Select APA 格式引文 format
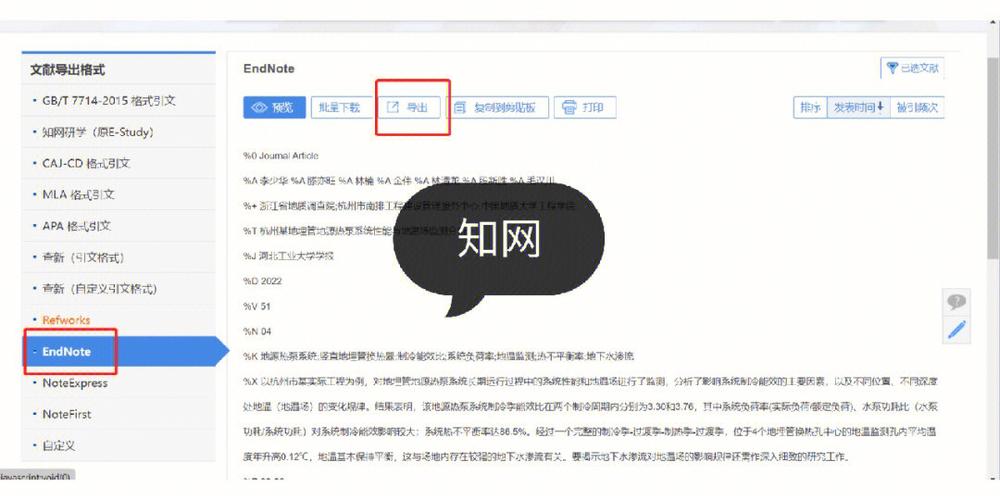The height and width of the screenshot is (500, 1000). pyautogui.click(x=119, y=226)
